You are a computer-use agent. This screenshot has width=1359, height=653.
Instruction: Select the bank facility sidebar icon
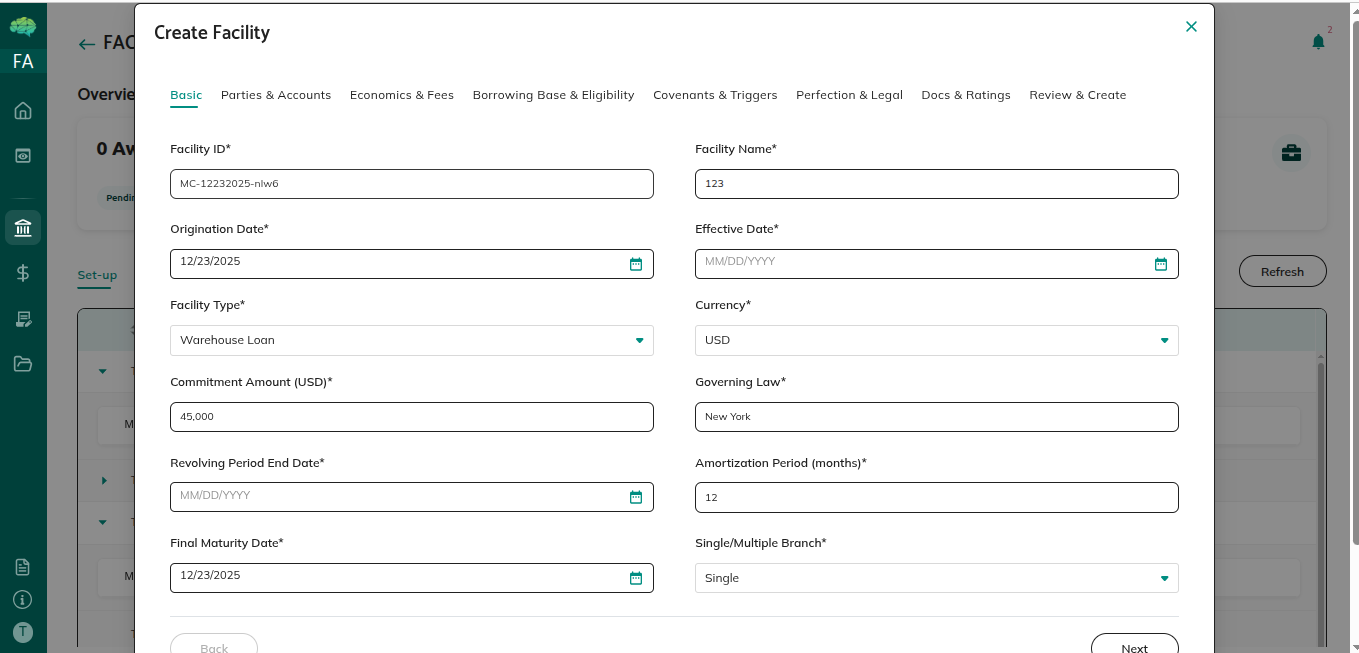pos(23,227)
